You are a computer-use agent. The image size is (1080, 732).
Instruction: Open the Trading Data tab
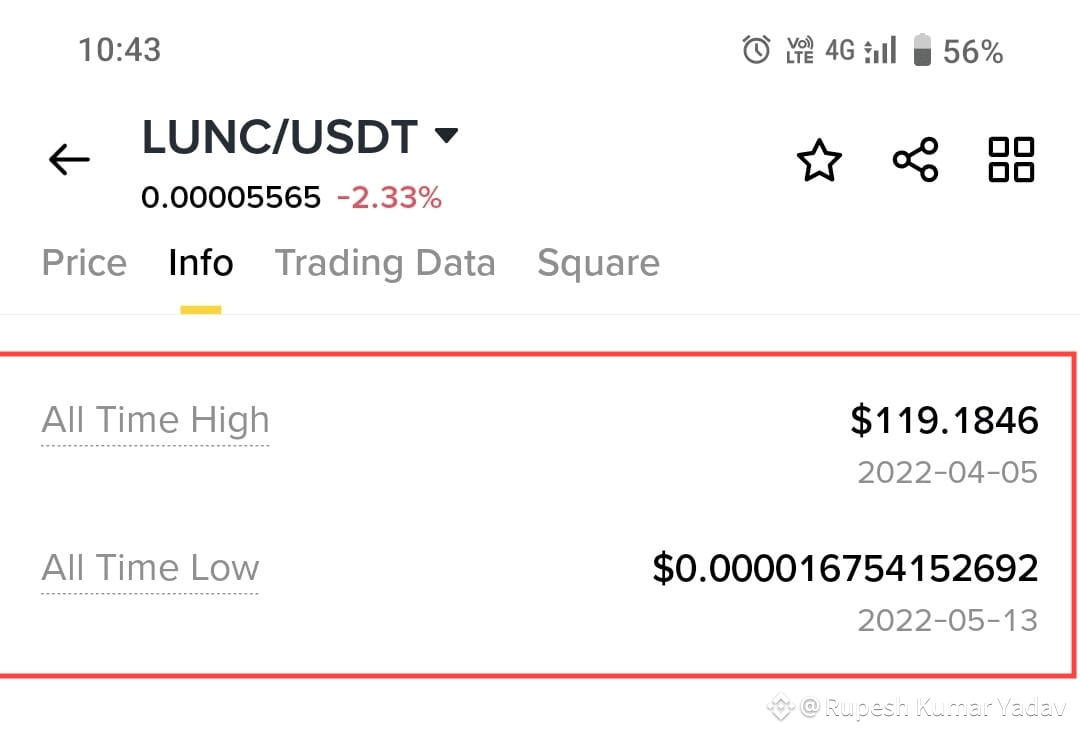[385, 264]
